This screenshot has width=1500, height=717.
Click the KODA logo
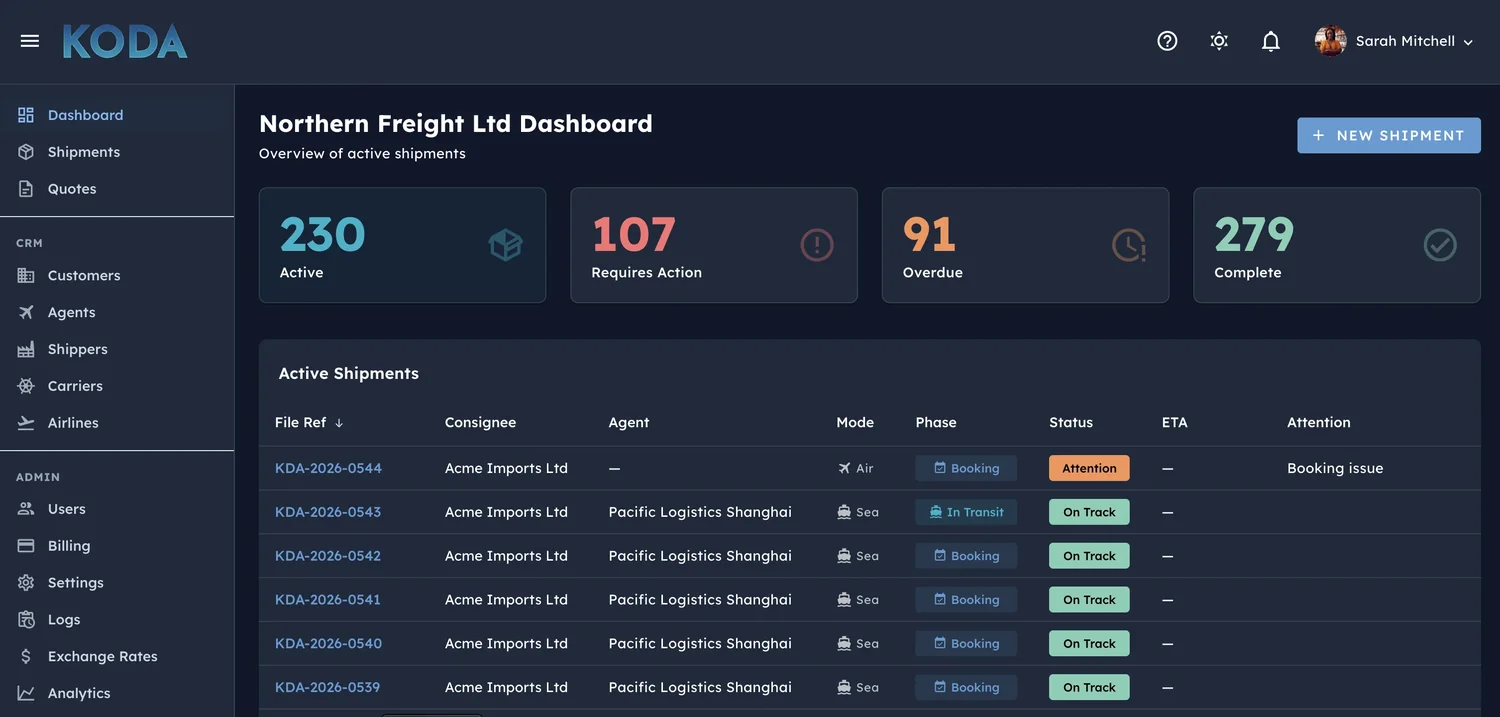(x=125, y=41)
